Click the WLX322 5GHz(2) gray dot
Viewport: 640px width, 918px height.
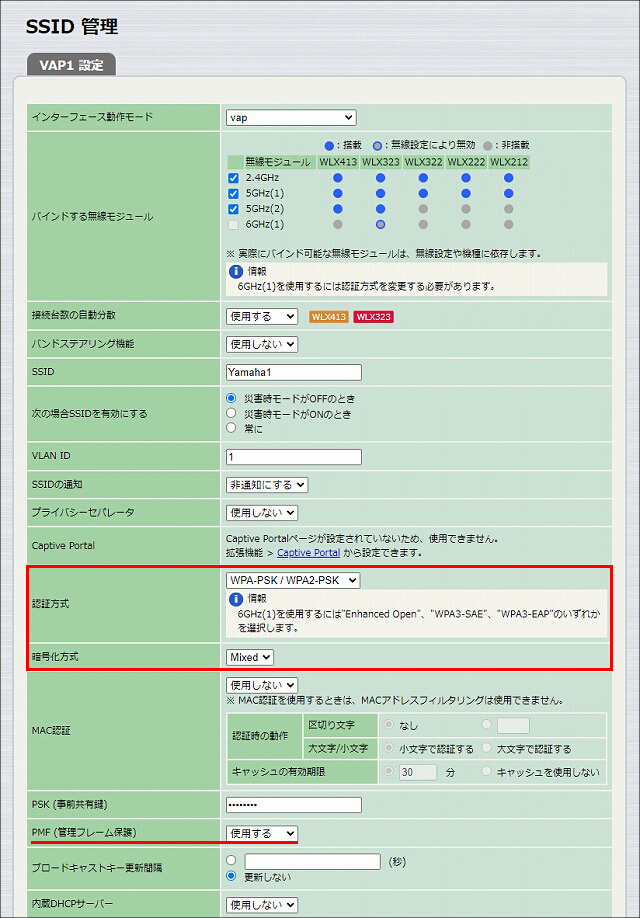coord(423,209)
